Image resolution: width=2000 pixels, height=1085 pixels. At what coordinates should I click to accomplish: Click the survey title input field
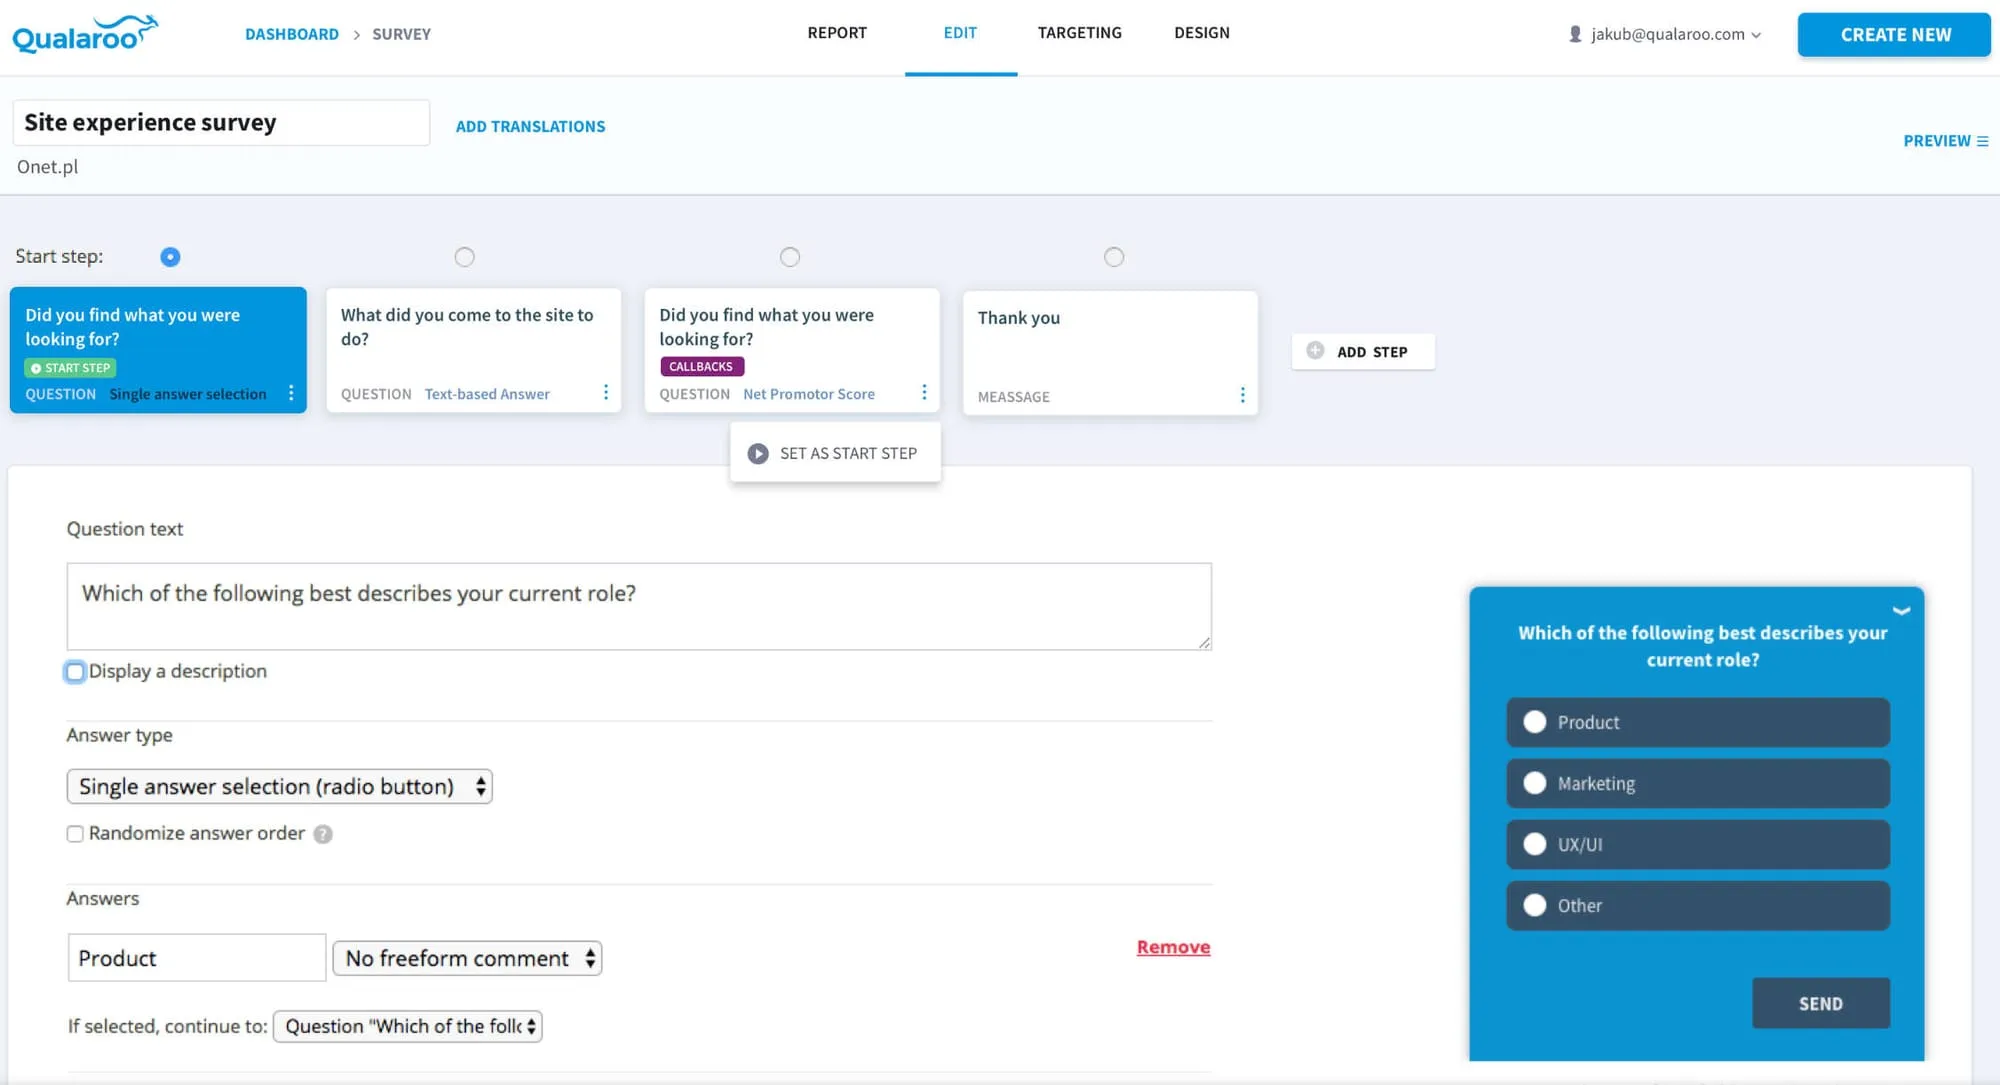click(220, 122)
